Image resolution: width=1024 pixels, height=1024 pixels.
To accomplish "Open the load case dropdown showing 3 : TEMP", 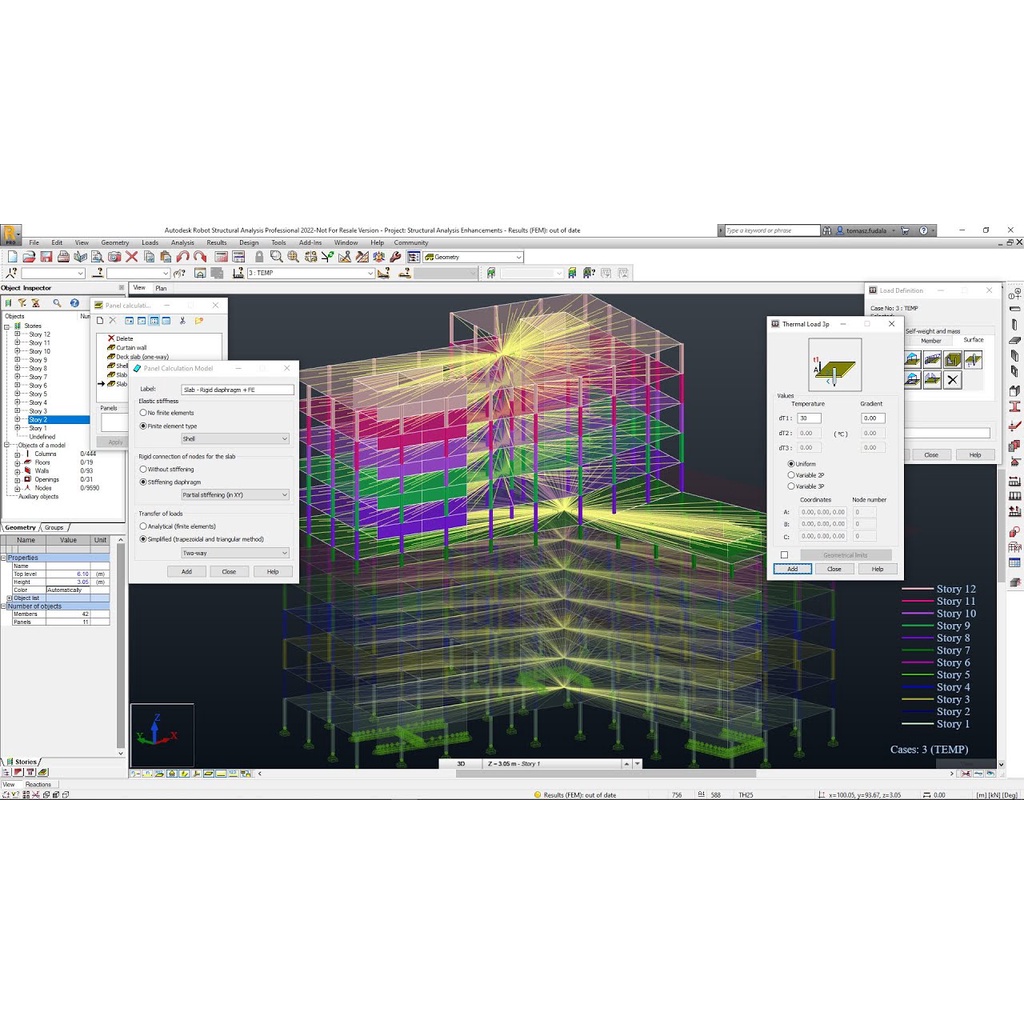I will pos(310,273).
